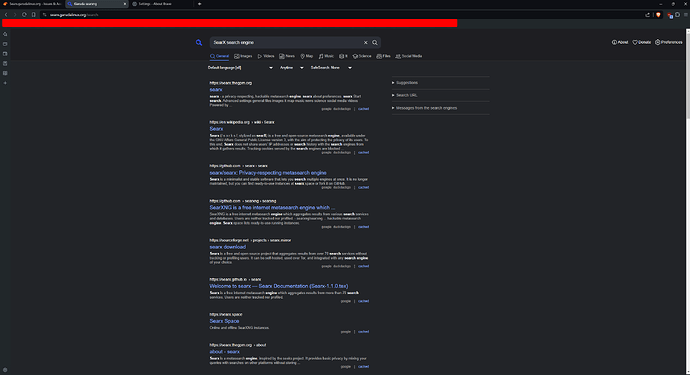Viewport: 690px width, 375px height.
Task: Open the Anytime time range dropdown
Action: 291,68
